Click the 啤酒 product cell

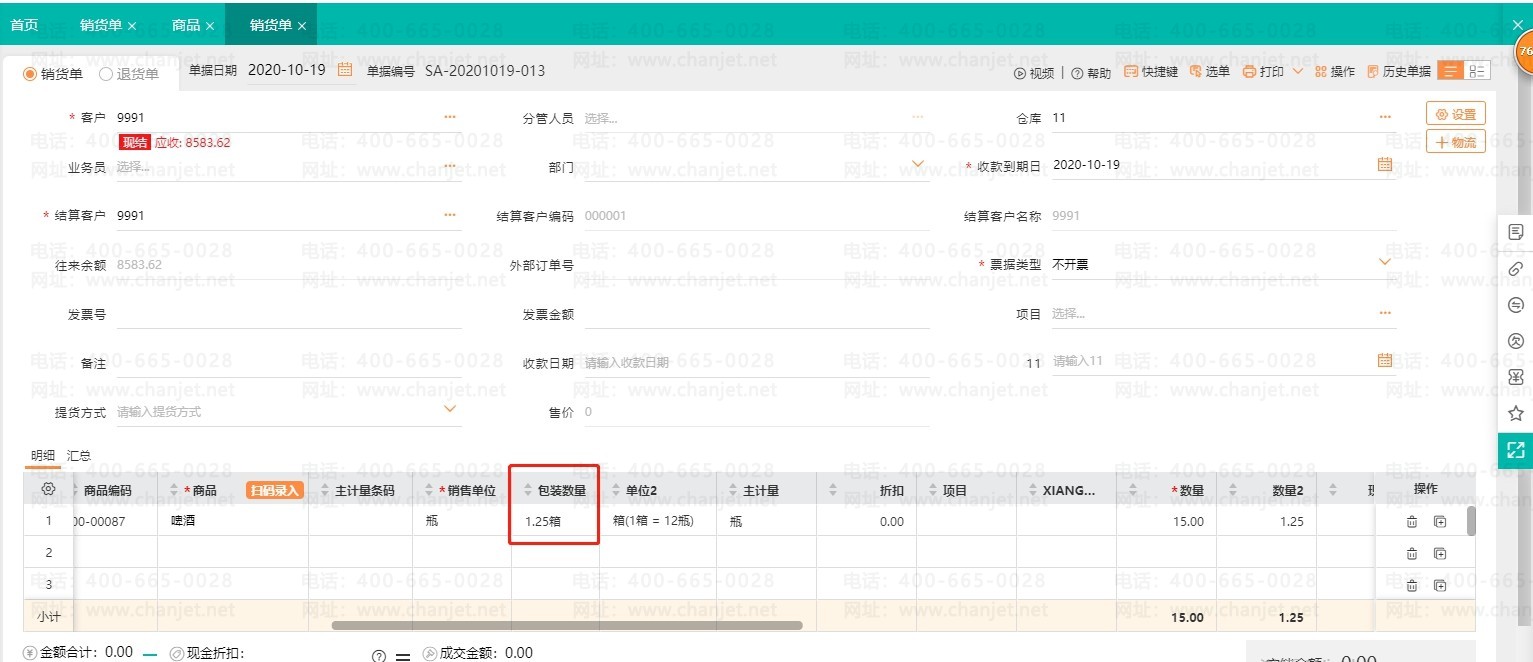click(x=232, y=521)
